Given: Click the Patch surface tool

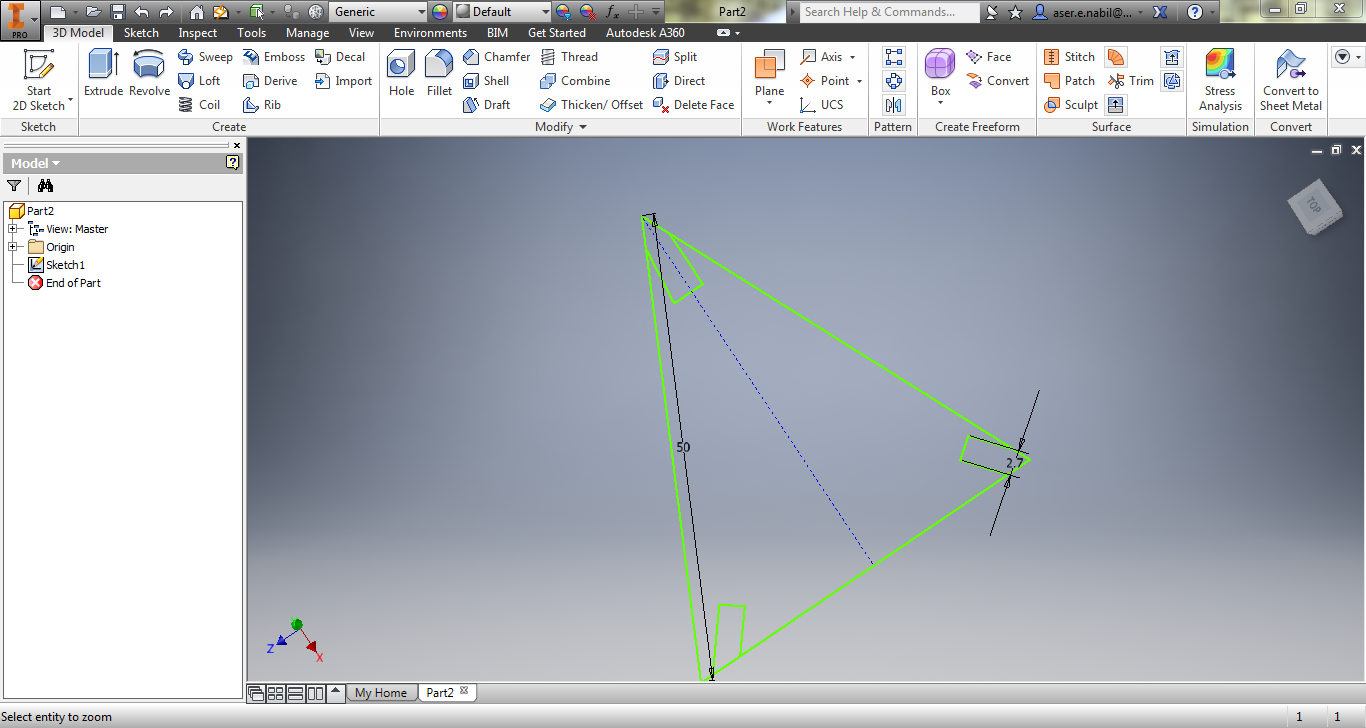Looking at the screenshot, I should [1069, 81].
